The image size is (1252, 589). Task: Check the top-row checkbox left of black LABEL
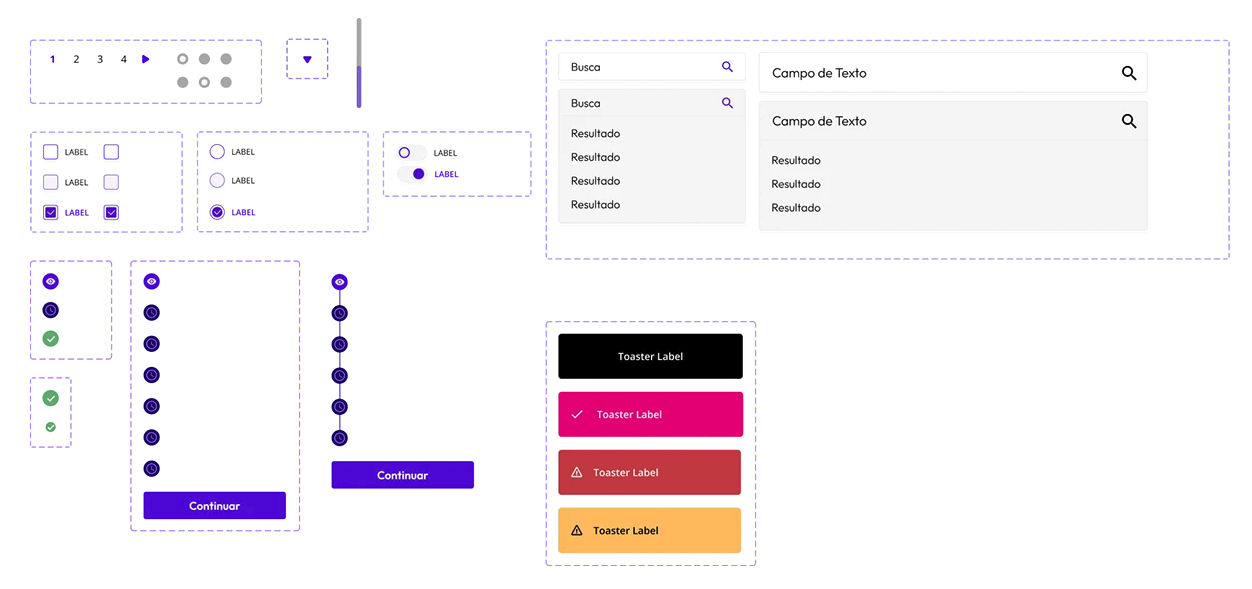[x=51, y=152]
